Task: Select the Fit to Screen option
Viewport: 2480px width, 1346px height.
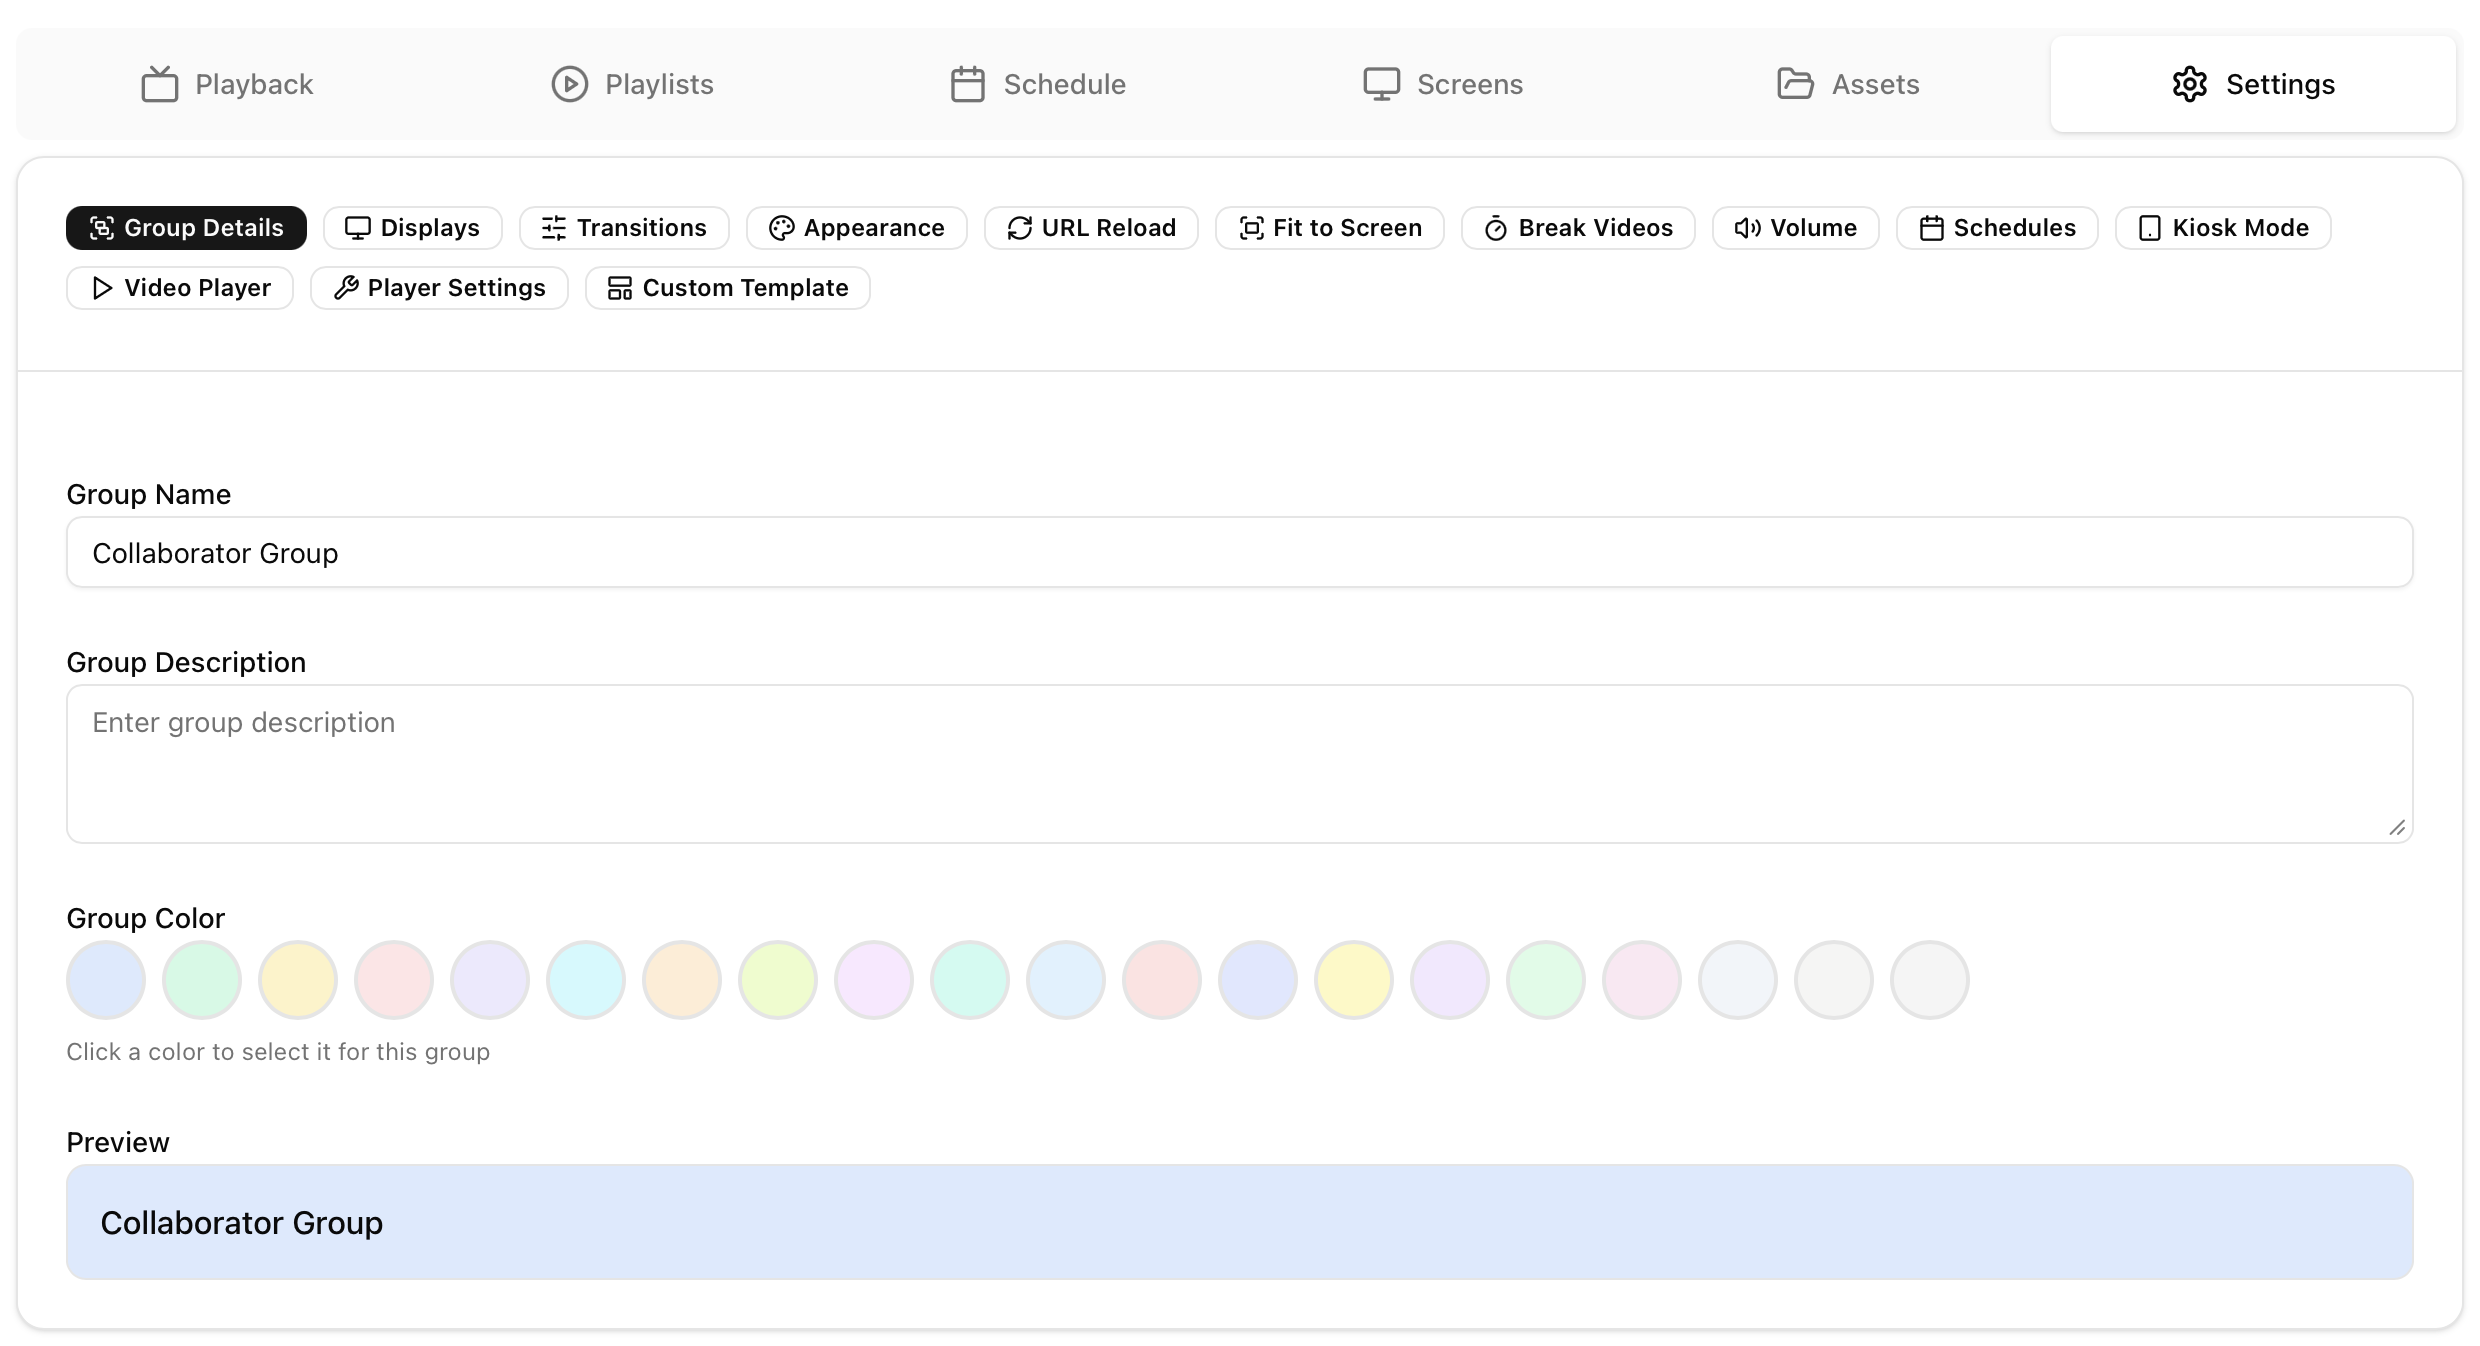Action: tap(1329, 228)
